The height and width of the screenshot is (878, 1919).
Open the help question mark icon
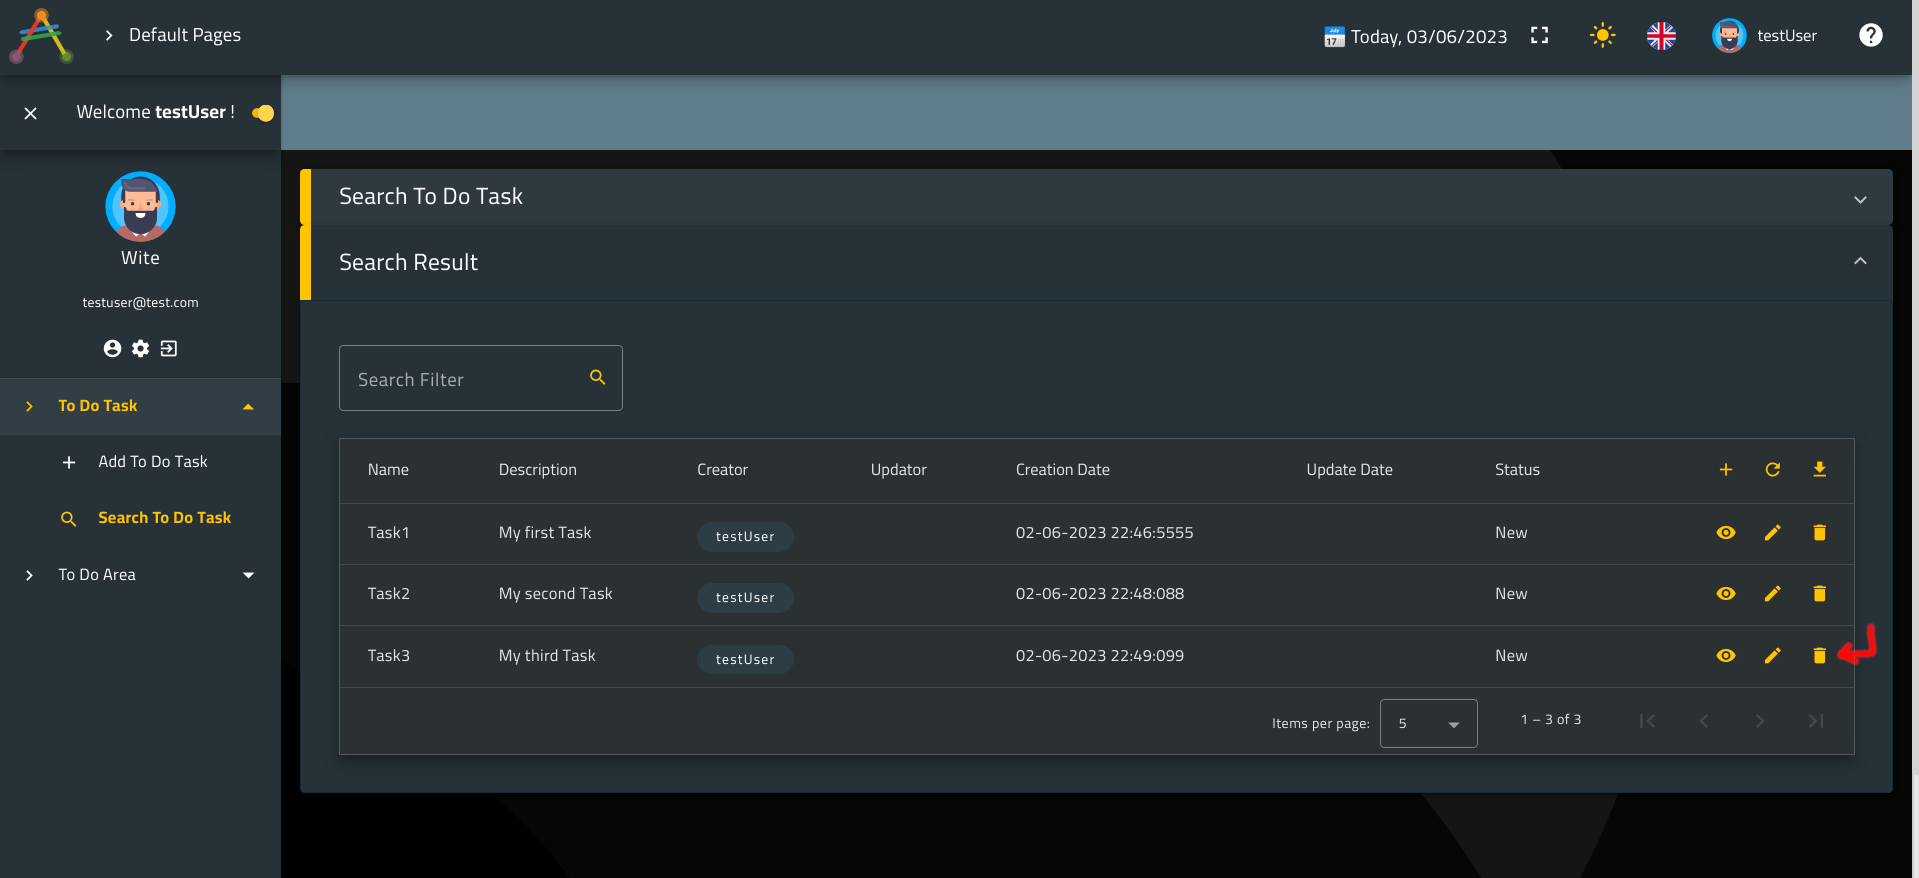coord(1870,36)
